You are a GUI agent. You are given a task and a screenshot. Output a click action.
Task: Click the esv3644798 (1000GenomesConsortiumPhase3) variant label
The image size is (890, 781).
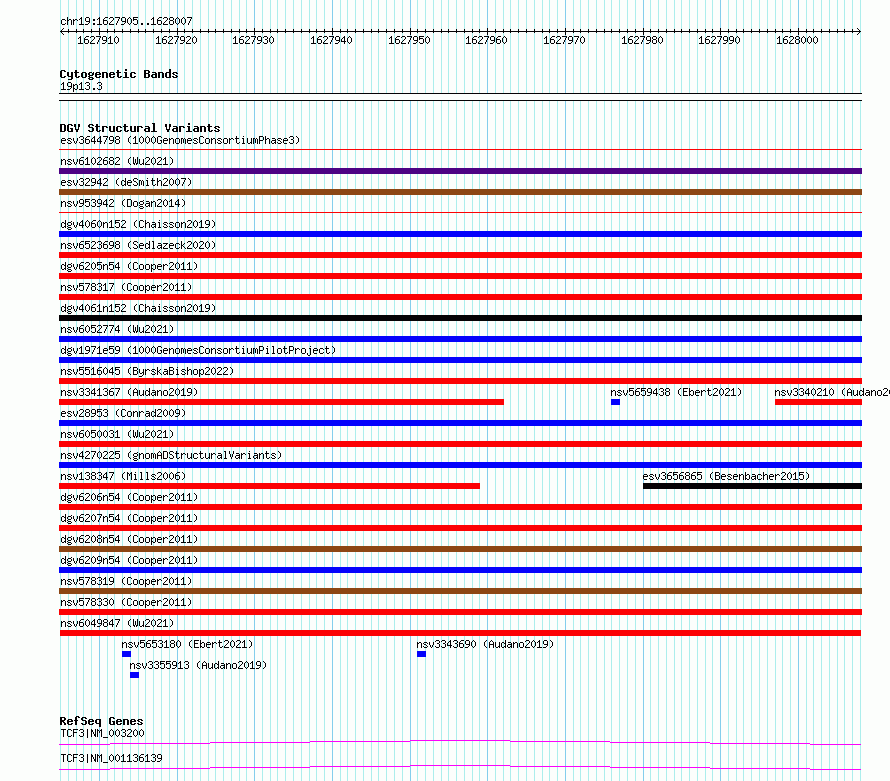pos(180,140)
